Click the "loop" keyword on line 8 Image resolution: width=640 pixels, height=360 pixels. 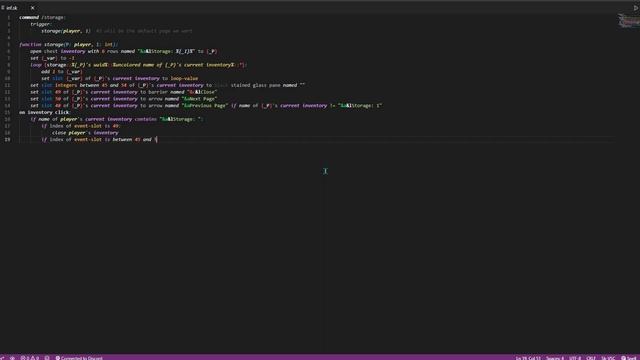tap(36, 65)
